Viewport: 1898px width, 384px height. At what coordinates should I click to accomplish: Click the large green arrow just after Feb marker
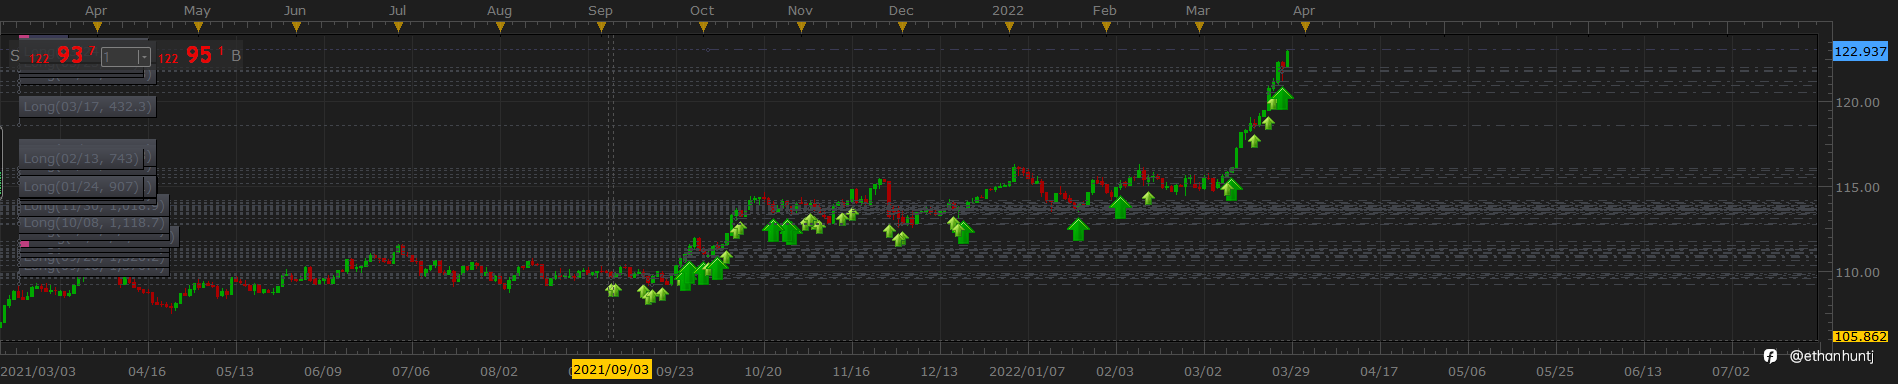(x=1120, y=207)
